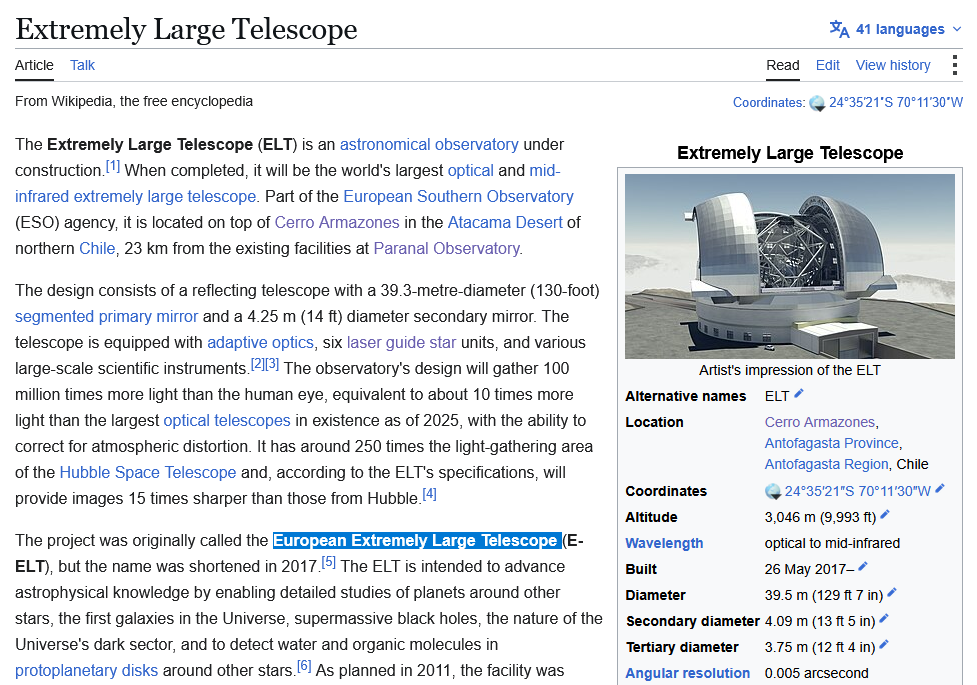Viewport: 977px width, 685px height.
Task: Click highlighted European Extremely Large Telescope text
Action: click(416, 540)
